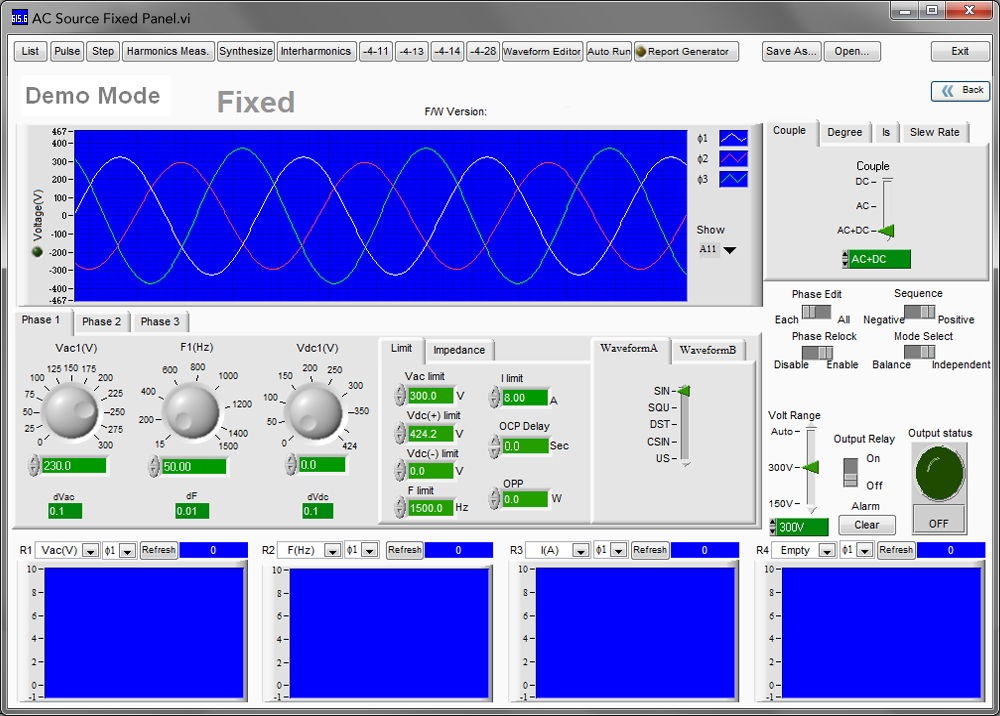
Task: Set the Couple slider to AC
Action: [886, 206]
